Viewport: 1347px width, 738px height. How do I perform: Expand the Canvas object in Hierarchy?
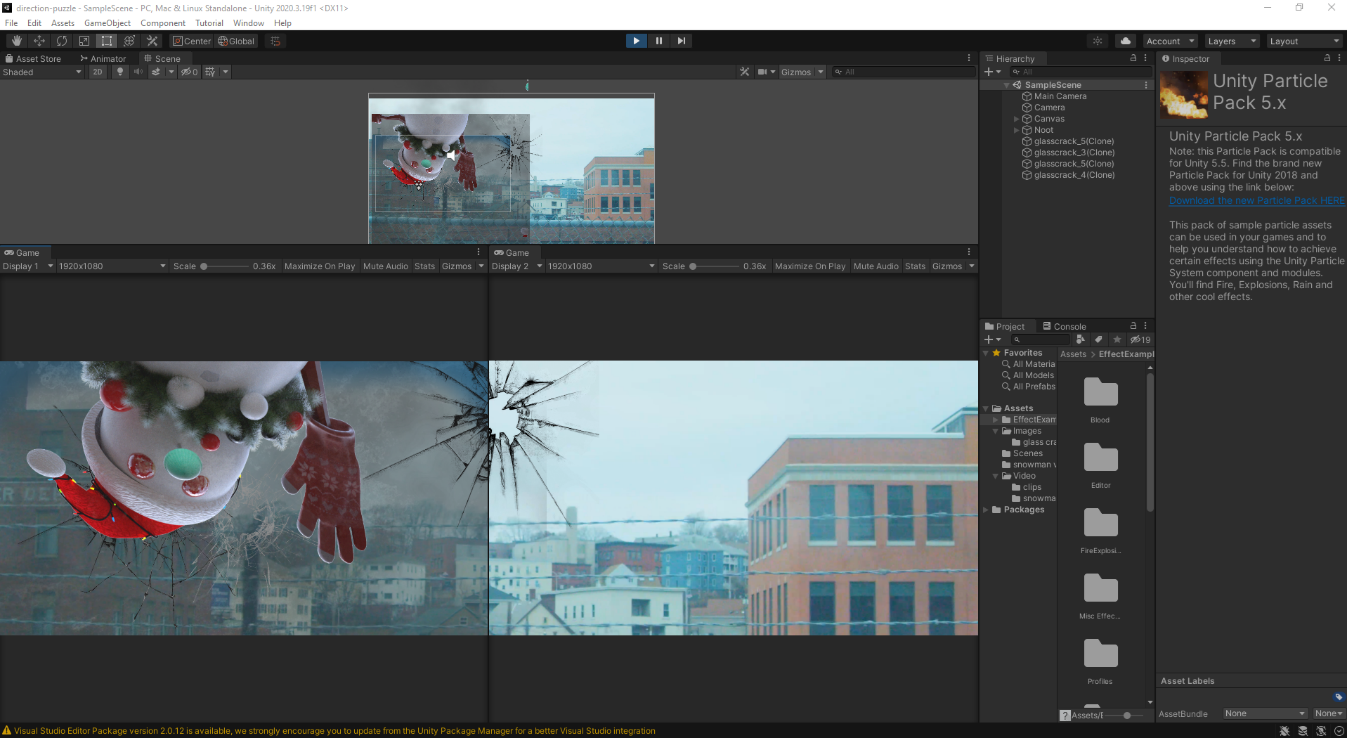pos(1017,119)
